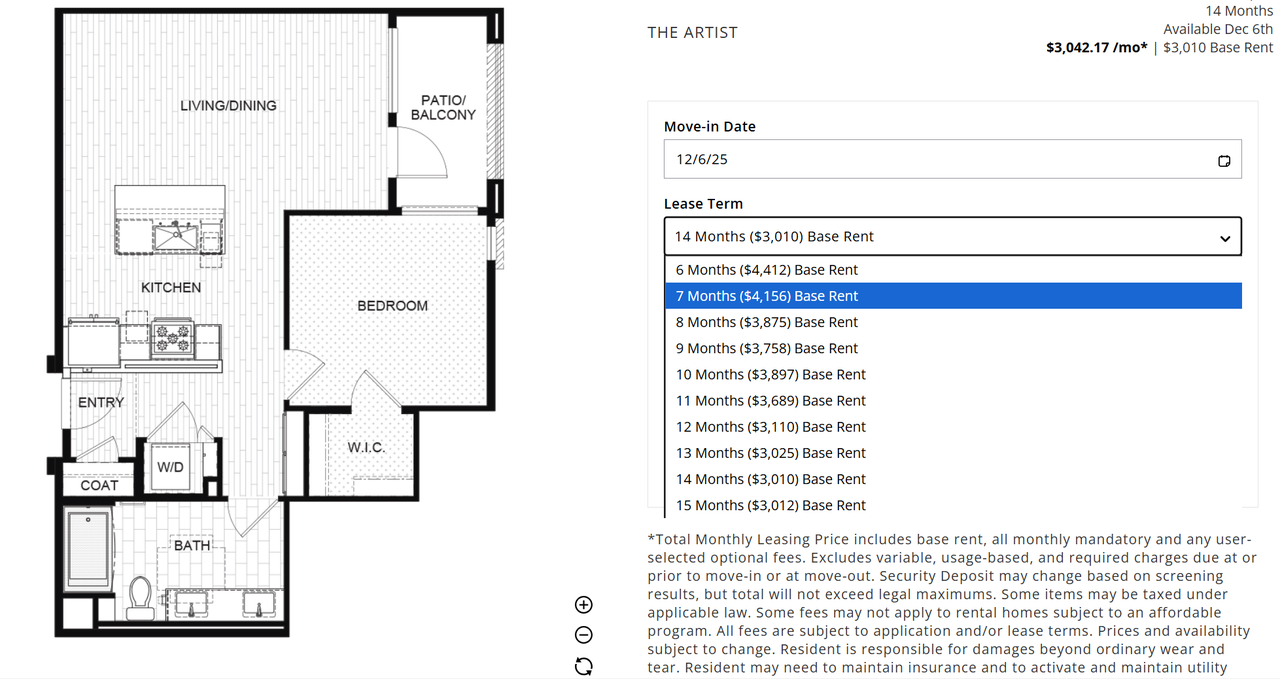
Task: Pick the 12 Months ($3,110) lease term
Action: 771,426
